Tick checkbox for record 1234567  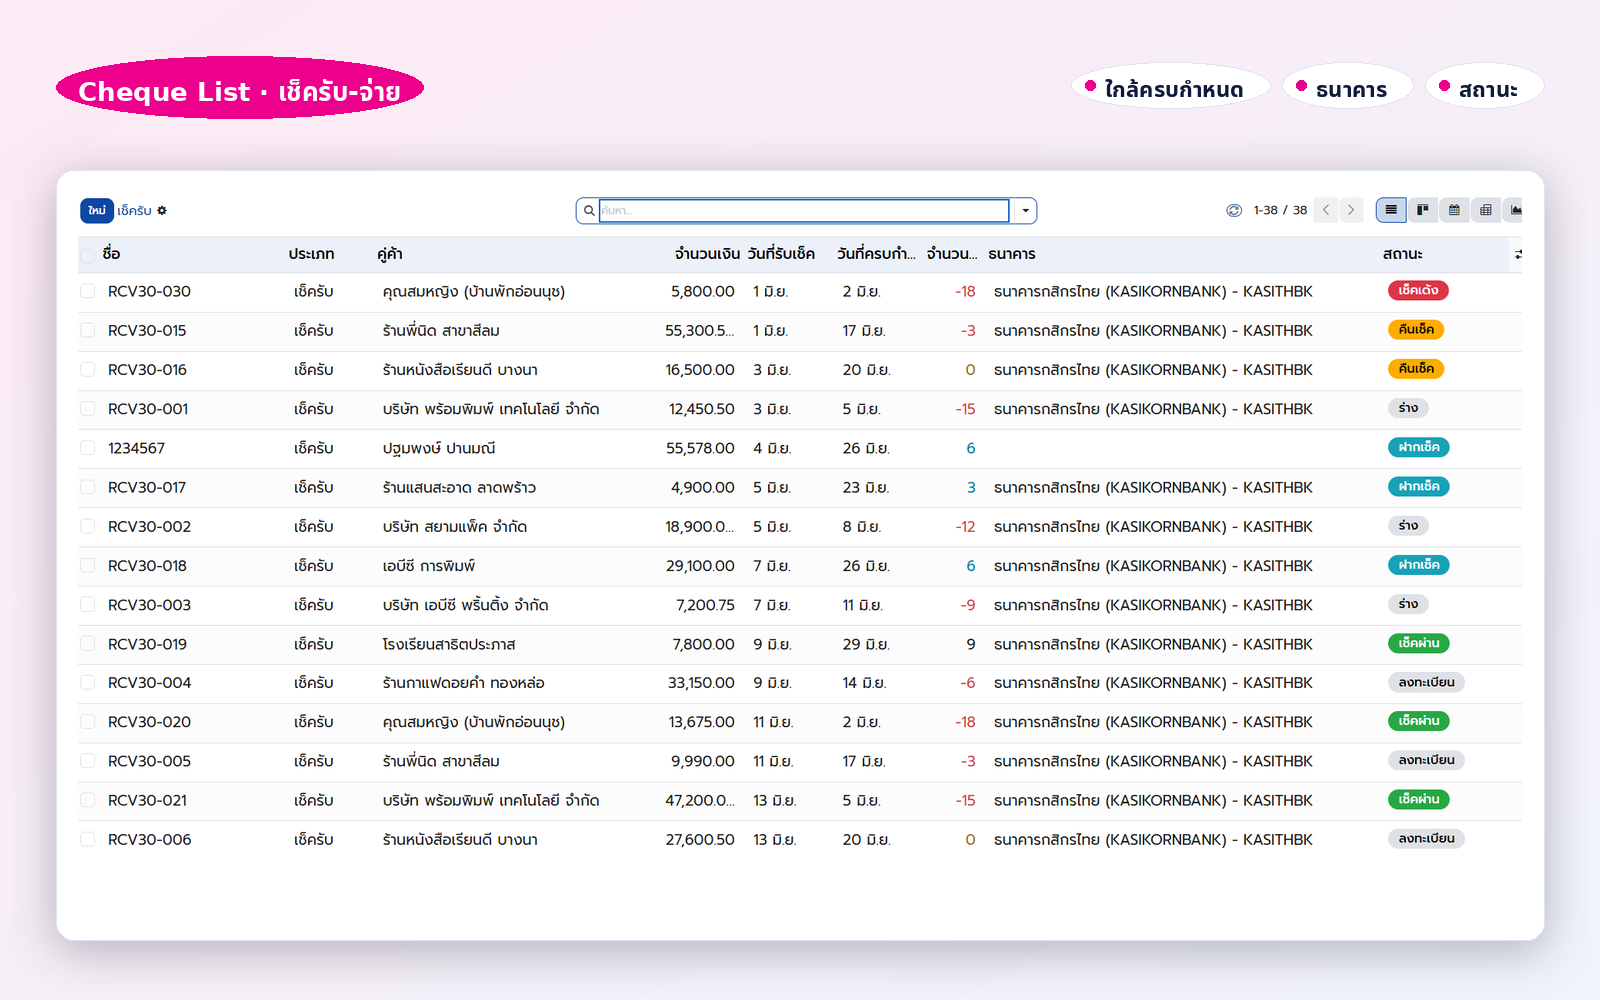click(88, 448)
